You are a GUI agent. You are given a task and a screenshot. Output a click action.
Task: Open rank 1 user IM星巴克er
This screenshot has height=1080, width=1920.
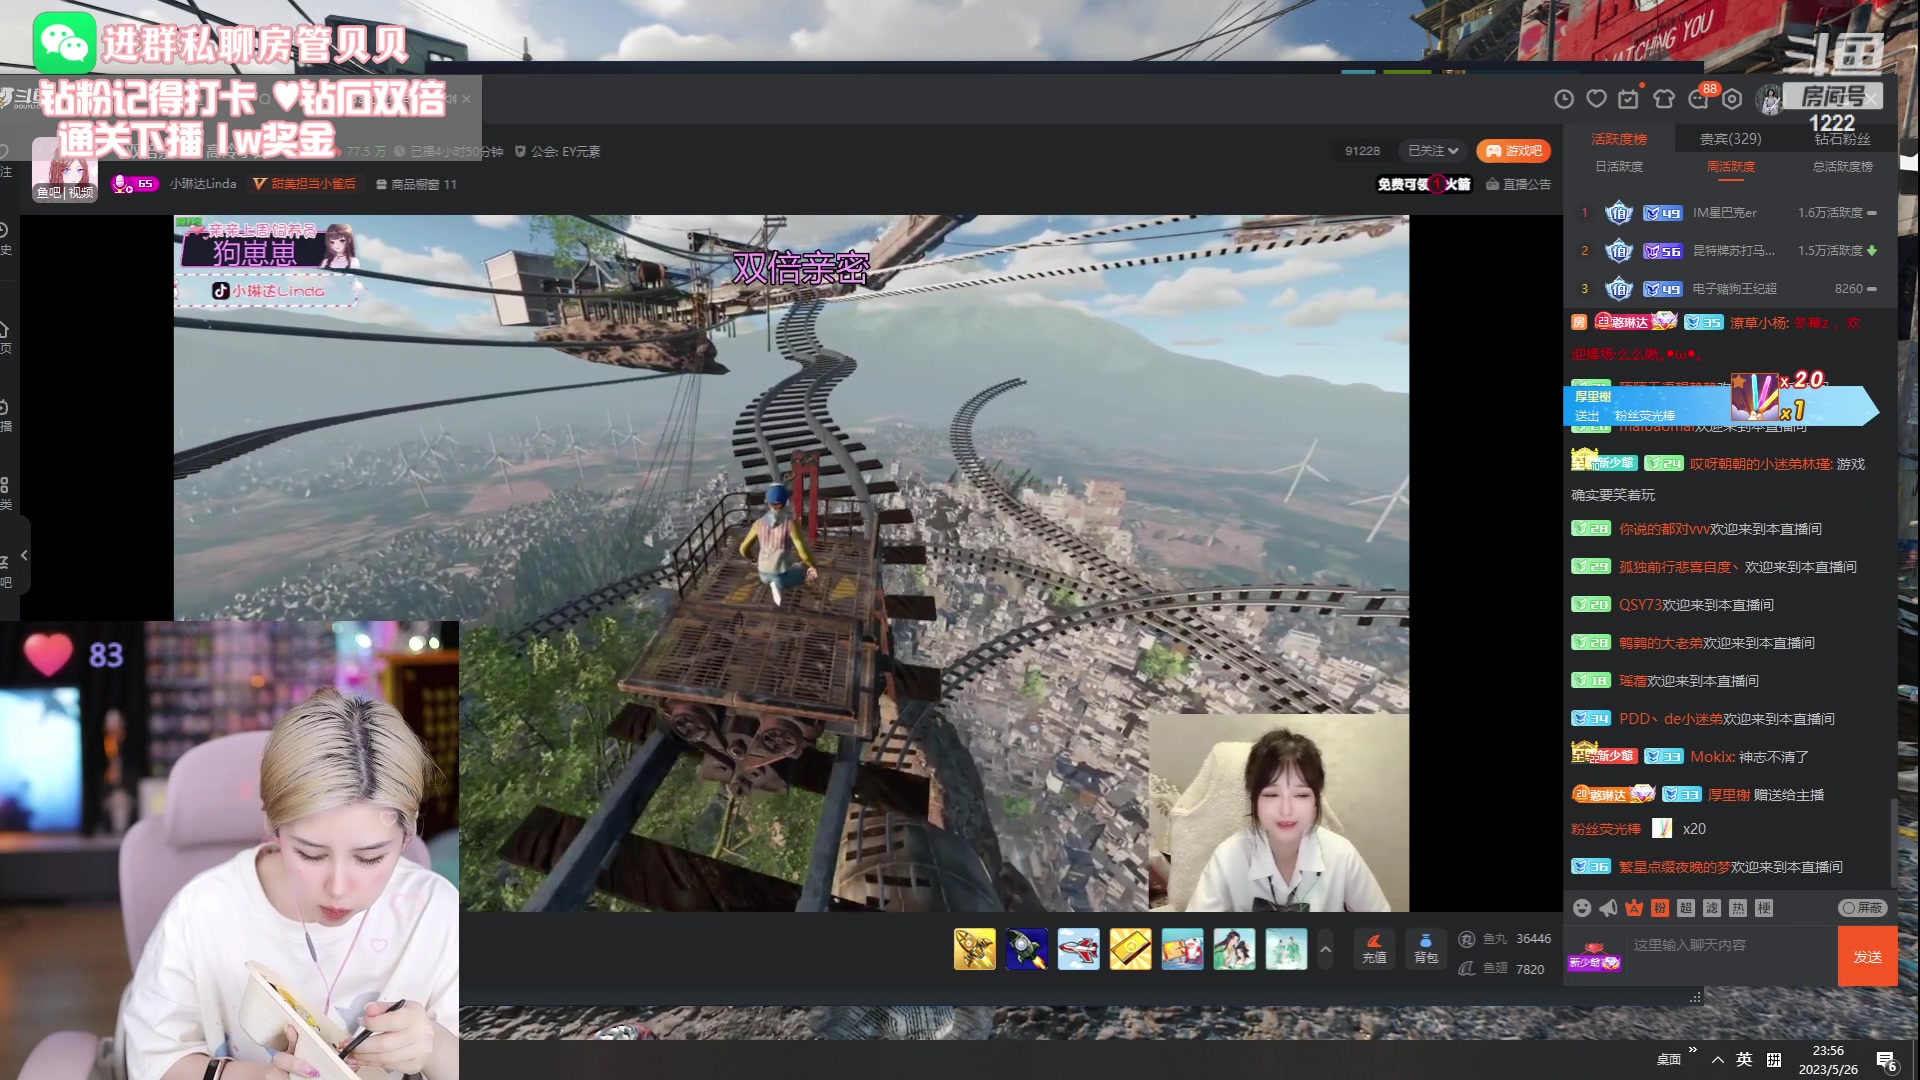point(1724,213)
